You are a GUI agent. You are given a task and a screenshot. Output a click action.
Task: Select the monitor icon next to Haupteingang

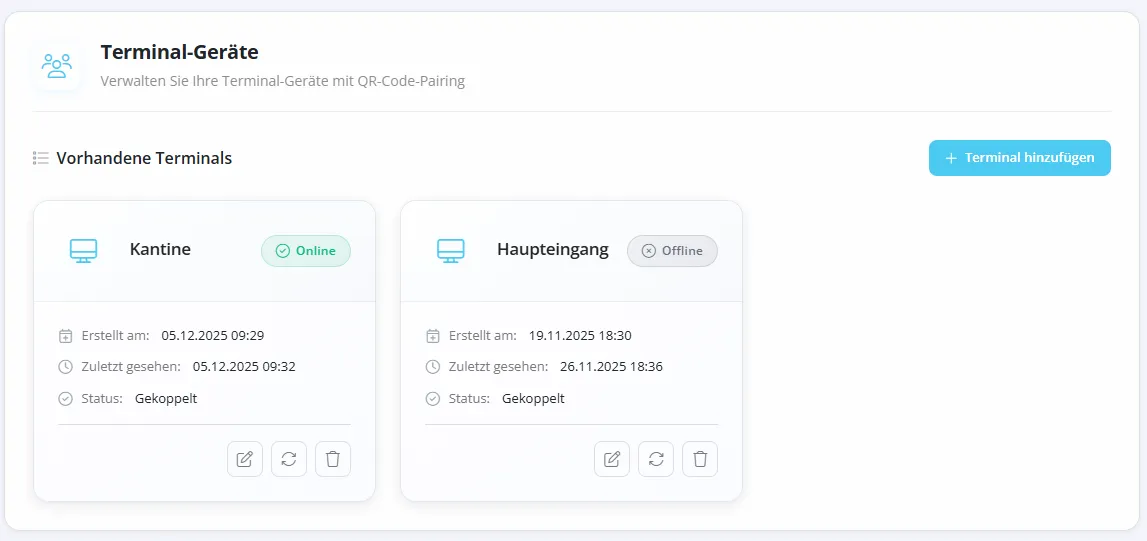coord(451,251)
